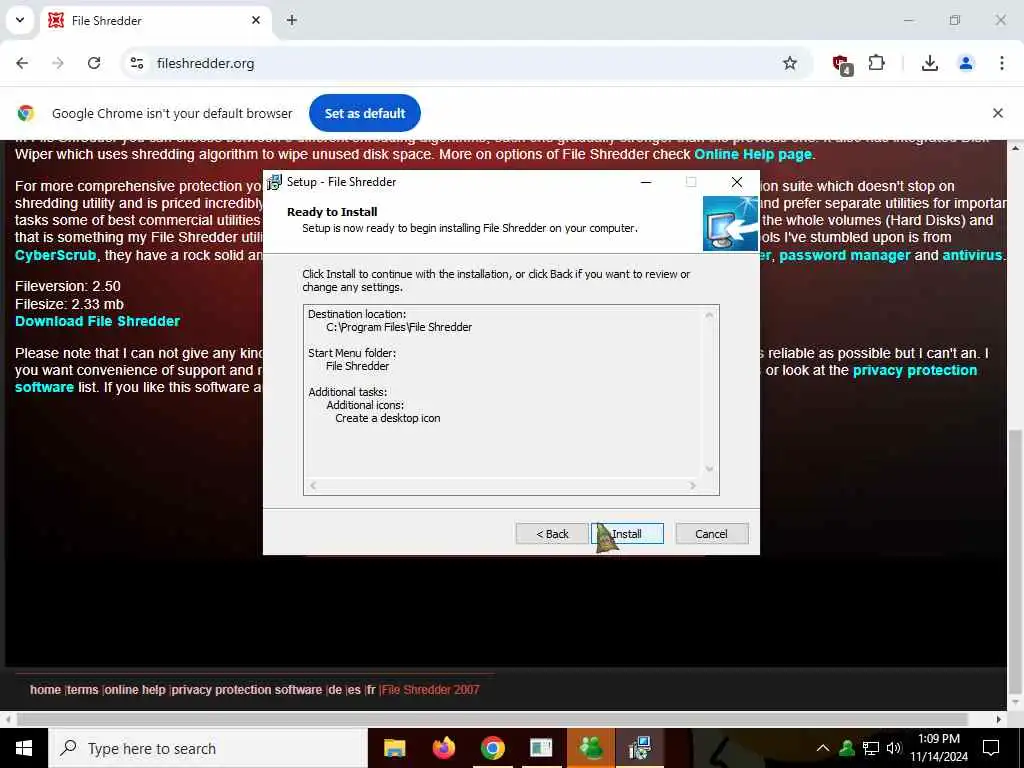Open the online help footer link
The width and height of the screenshot is (1024, 768).
(x=135, y=690)
